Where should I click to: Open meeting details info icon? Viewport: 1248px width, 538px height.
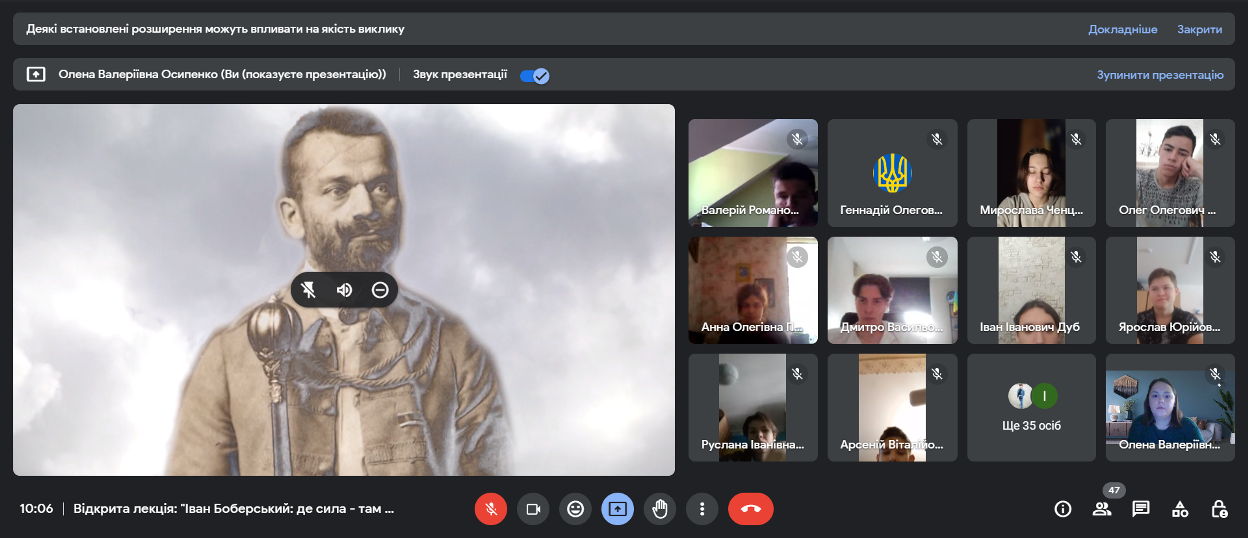[x=1063, y=509]
